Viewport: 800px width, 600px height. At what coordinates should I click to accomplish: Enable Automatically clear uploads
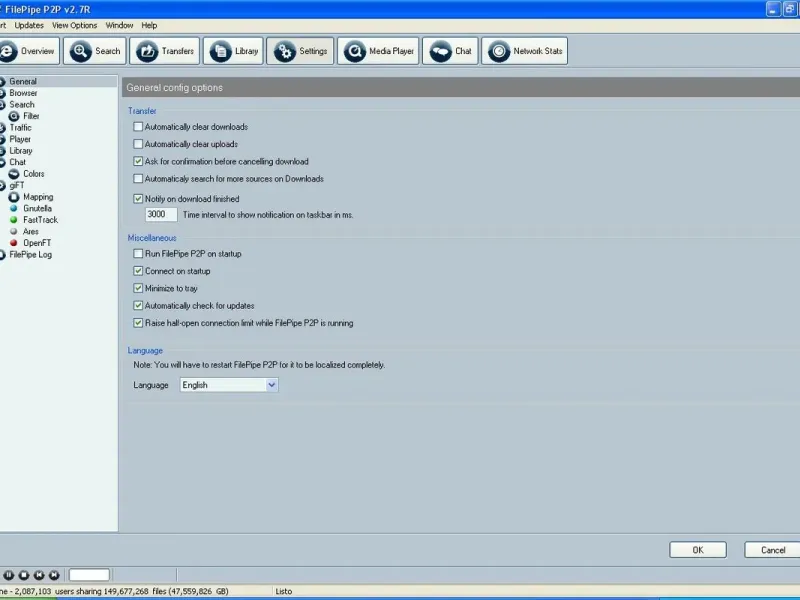click(138, 144)
